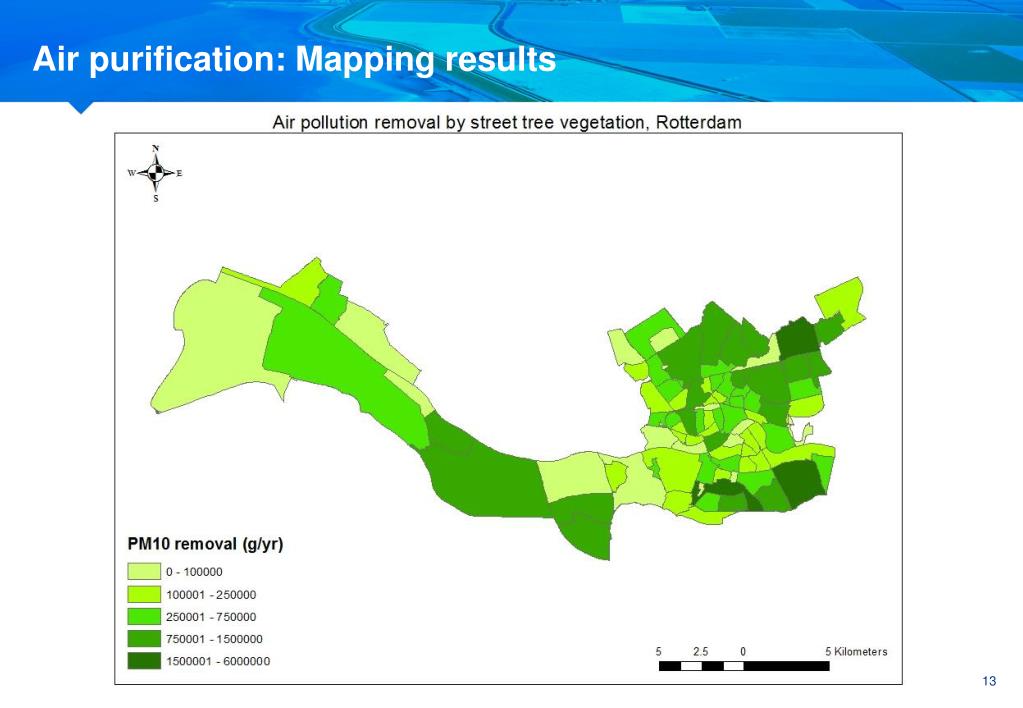Click the '2.5' scale bar label
Screen dimensions: 1023x708
(x=701, y=651)
